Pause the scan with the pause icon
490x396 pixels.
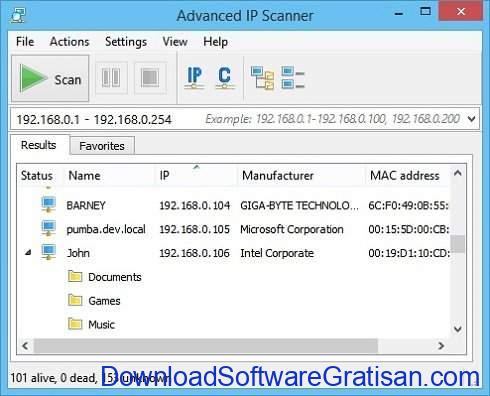[x=111, y=78]
